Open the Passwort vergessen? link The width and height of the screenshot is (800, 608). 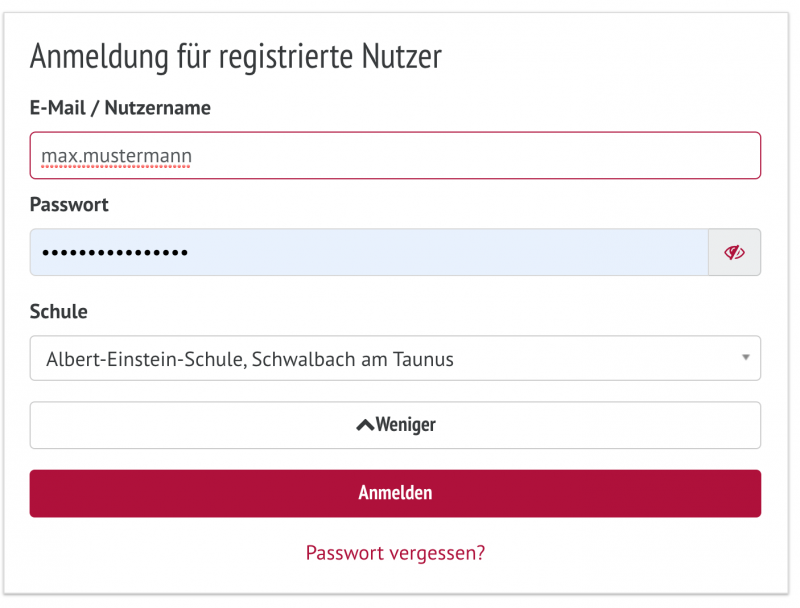click(x=395, y=552)
